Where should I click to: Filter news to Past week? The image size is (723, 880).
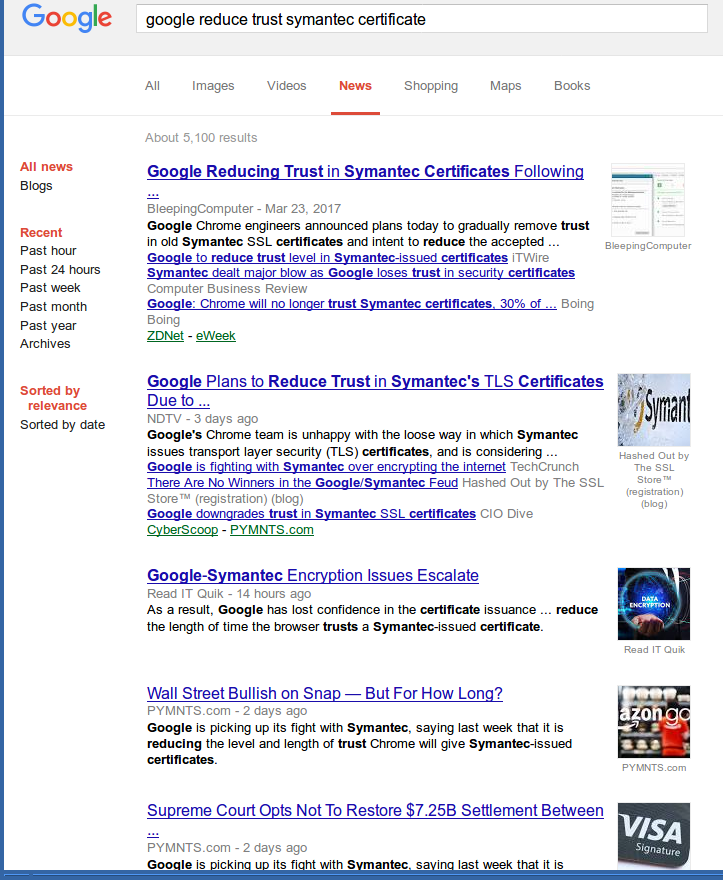pyautogui.click(x=50, y=288)
